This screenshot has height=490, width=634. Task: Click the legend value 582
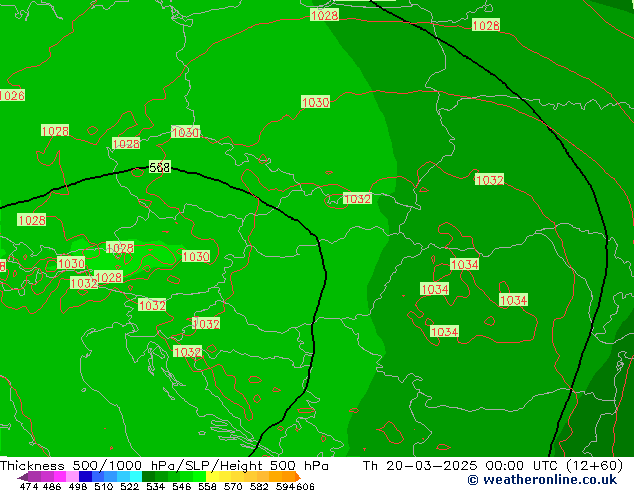pos(259,486)
